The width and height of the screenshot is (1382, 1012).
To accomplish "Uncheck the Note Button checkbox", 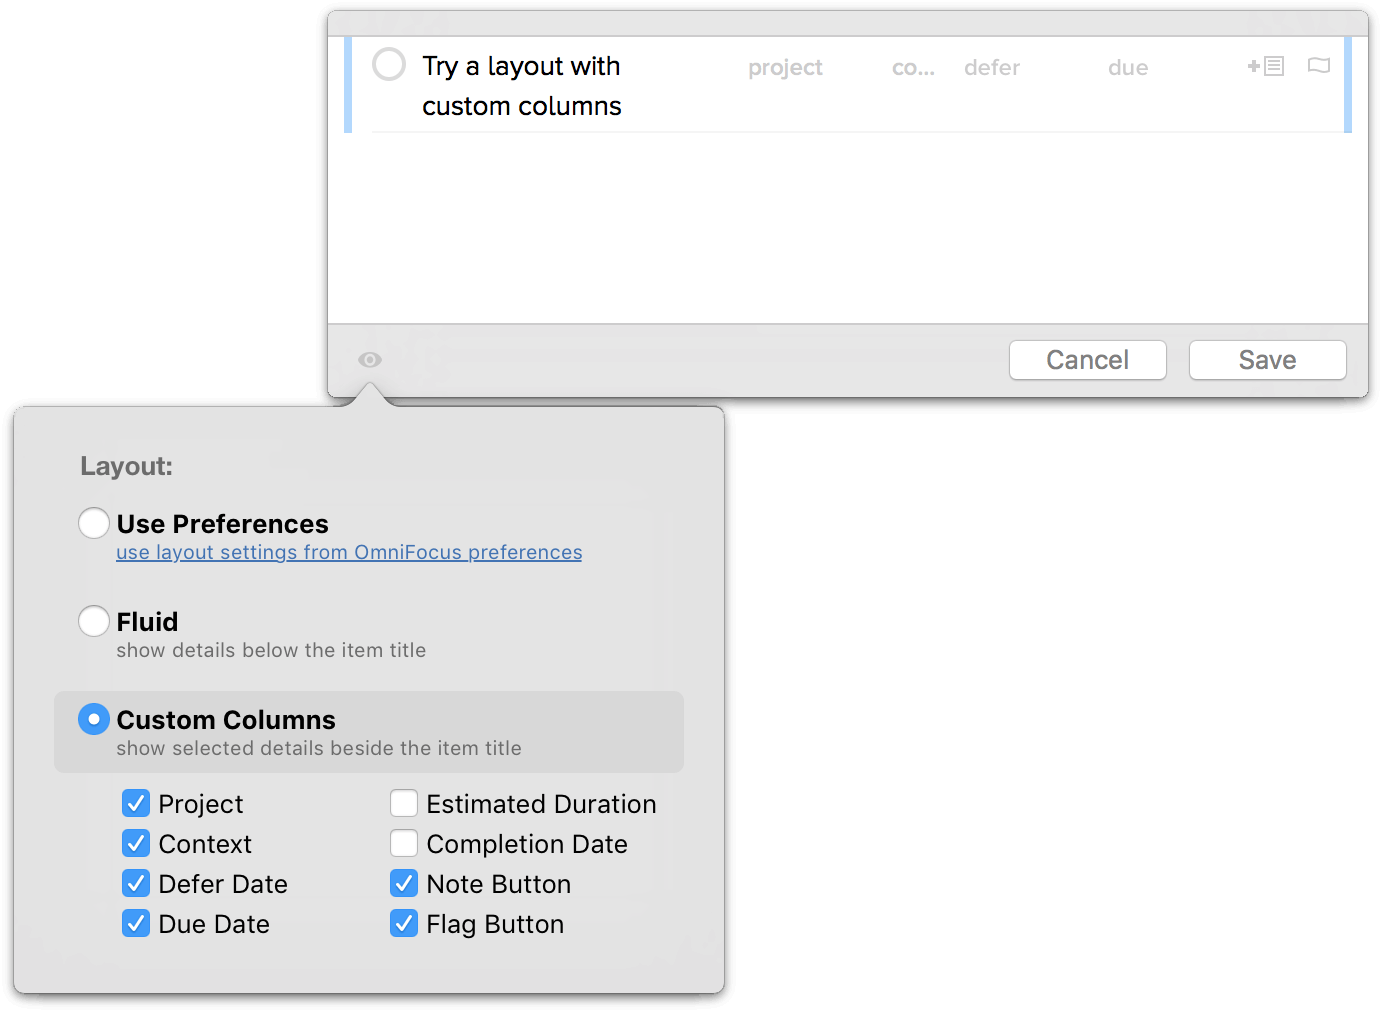I will coord(404,883).
